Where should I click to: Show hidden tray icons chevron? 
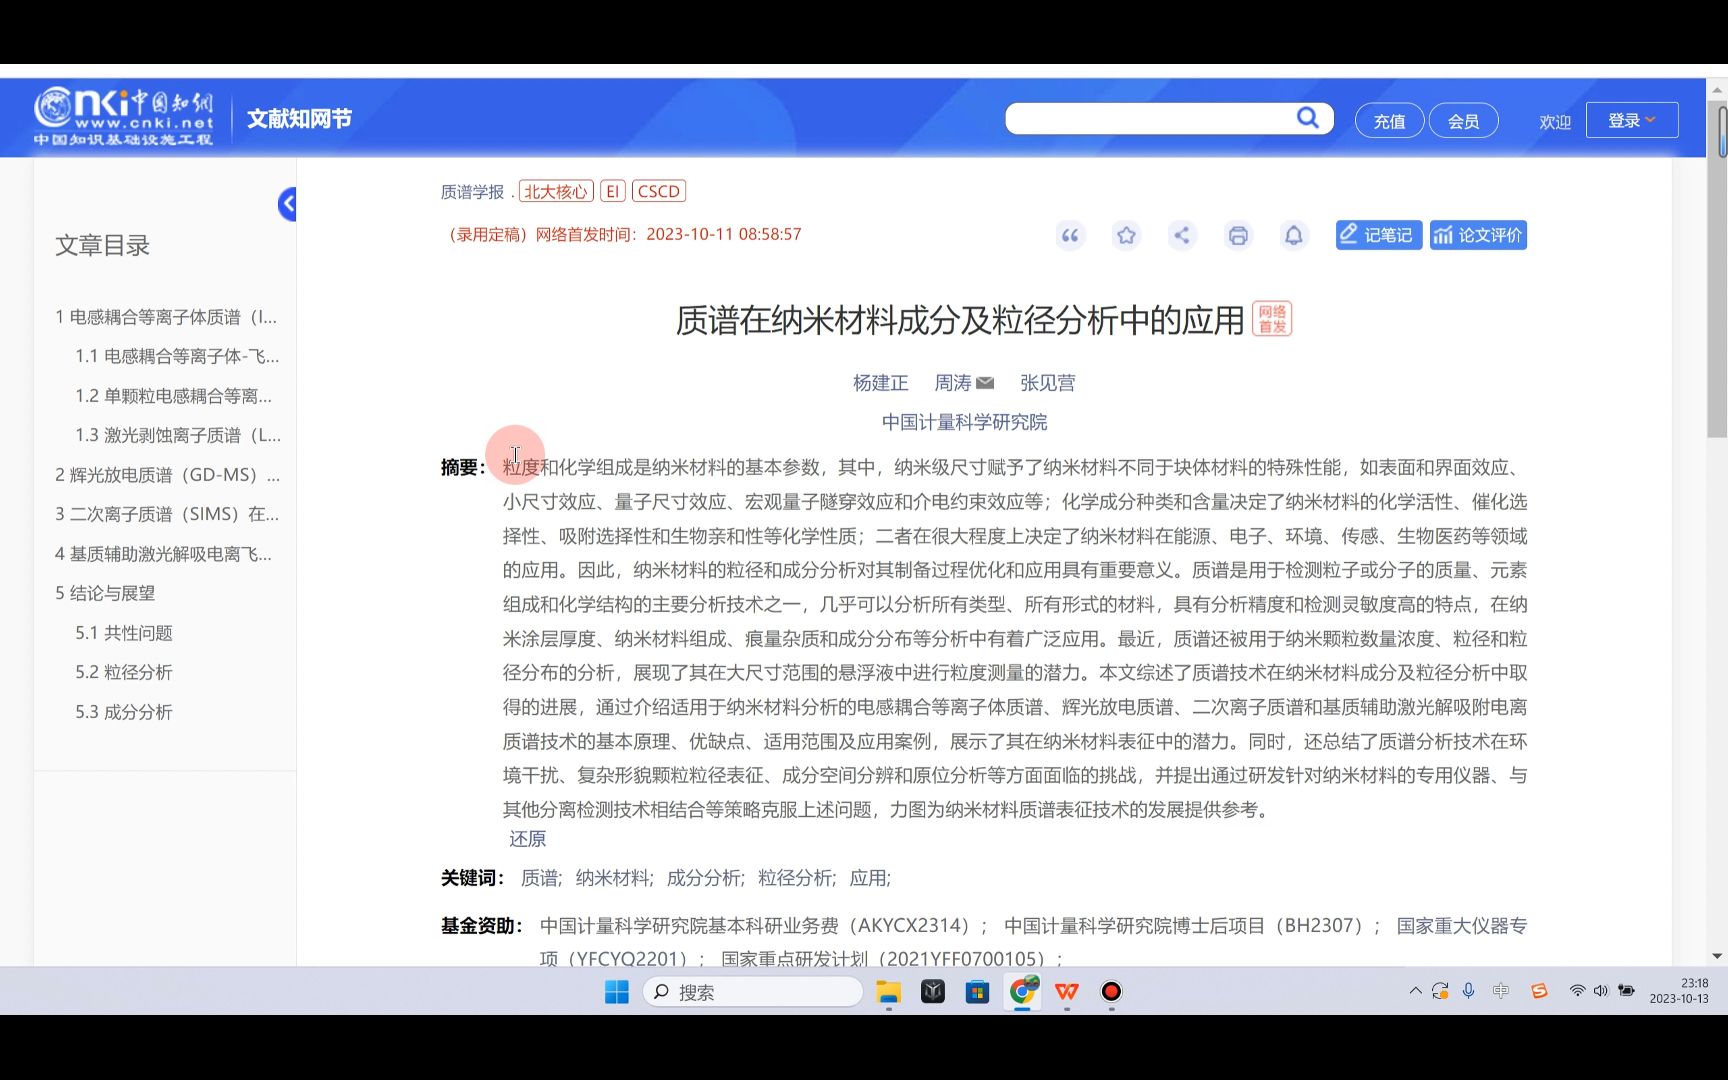1415,991
